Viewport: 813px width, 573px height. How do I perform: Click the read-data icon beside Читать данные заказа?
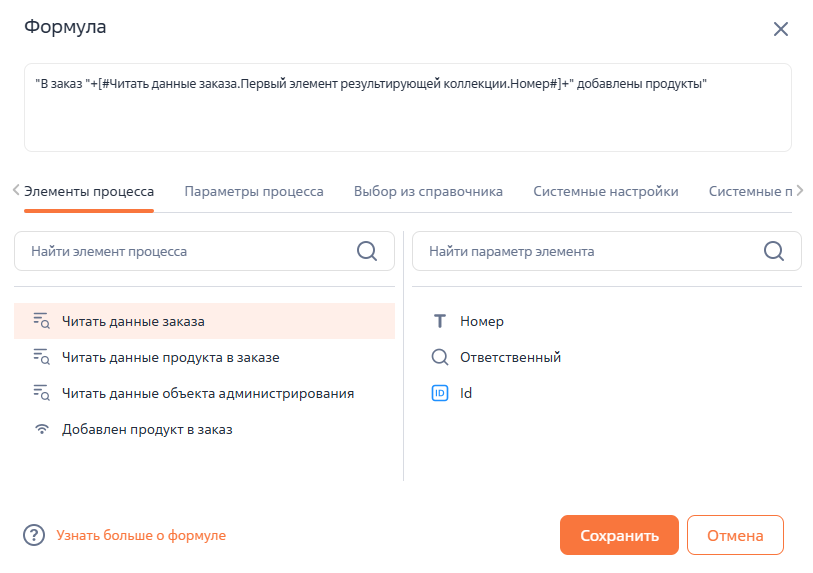click(41, 321)
